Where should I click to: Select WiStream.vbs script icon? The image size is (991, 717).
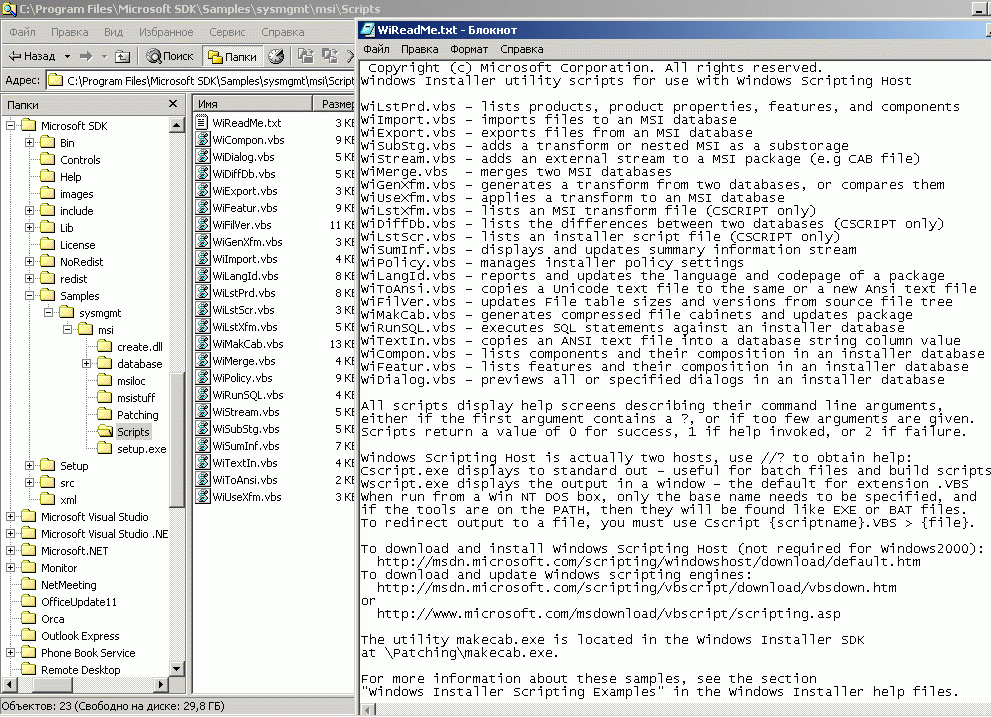(x=202, y=412)
